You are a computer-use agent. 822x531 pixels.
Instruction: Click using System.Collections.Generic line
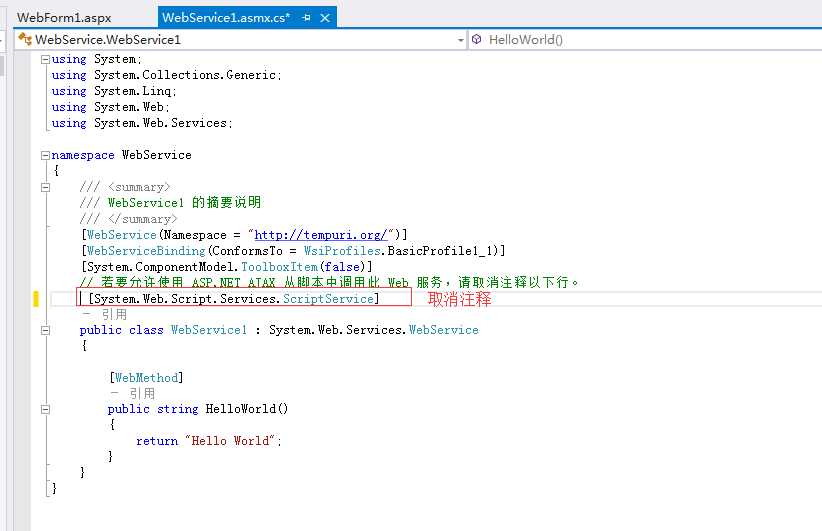166,75
